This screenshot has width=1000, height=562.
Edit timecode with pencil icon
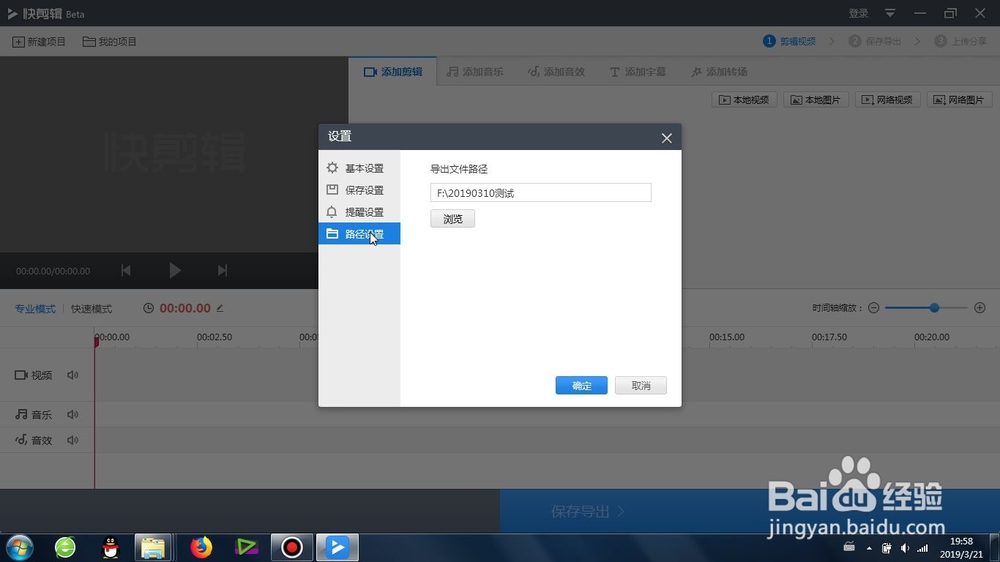pos(220,308)
